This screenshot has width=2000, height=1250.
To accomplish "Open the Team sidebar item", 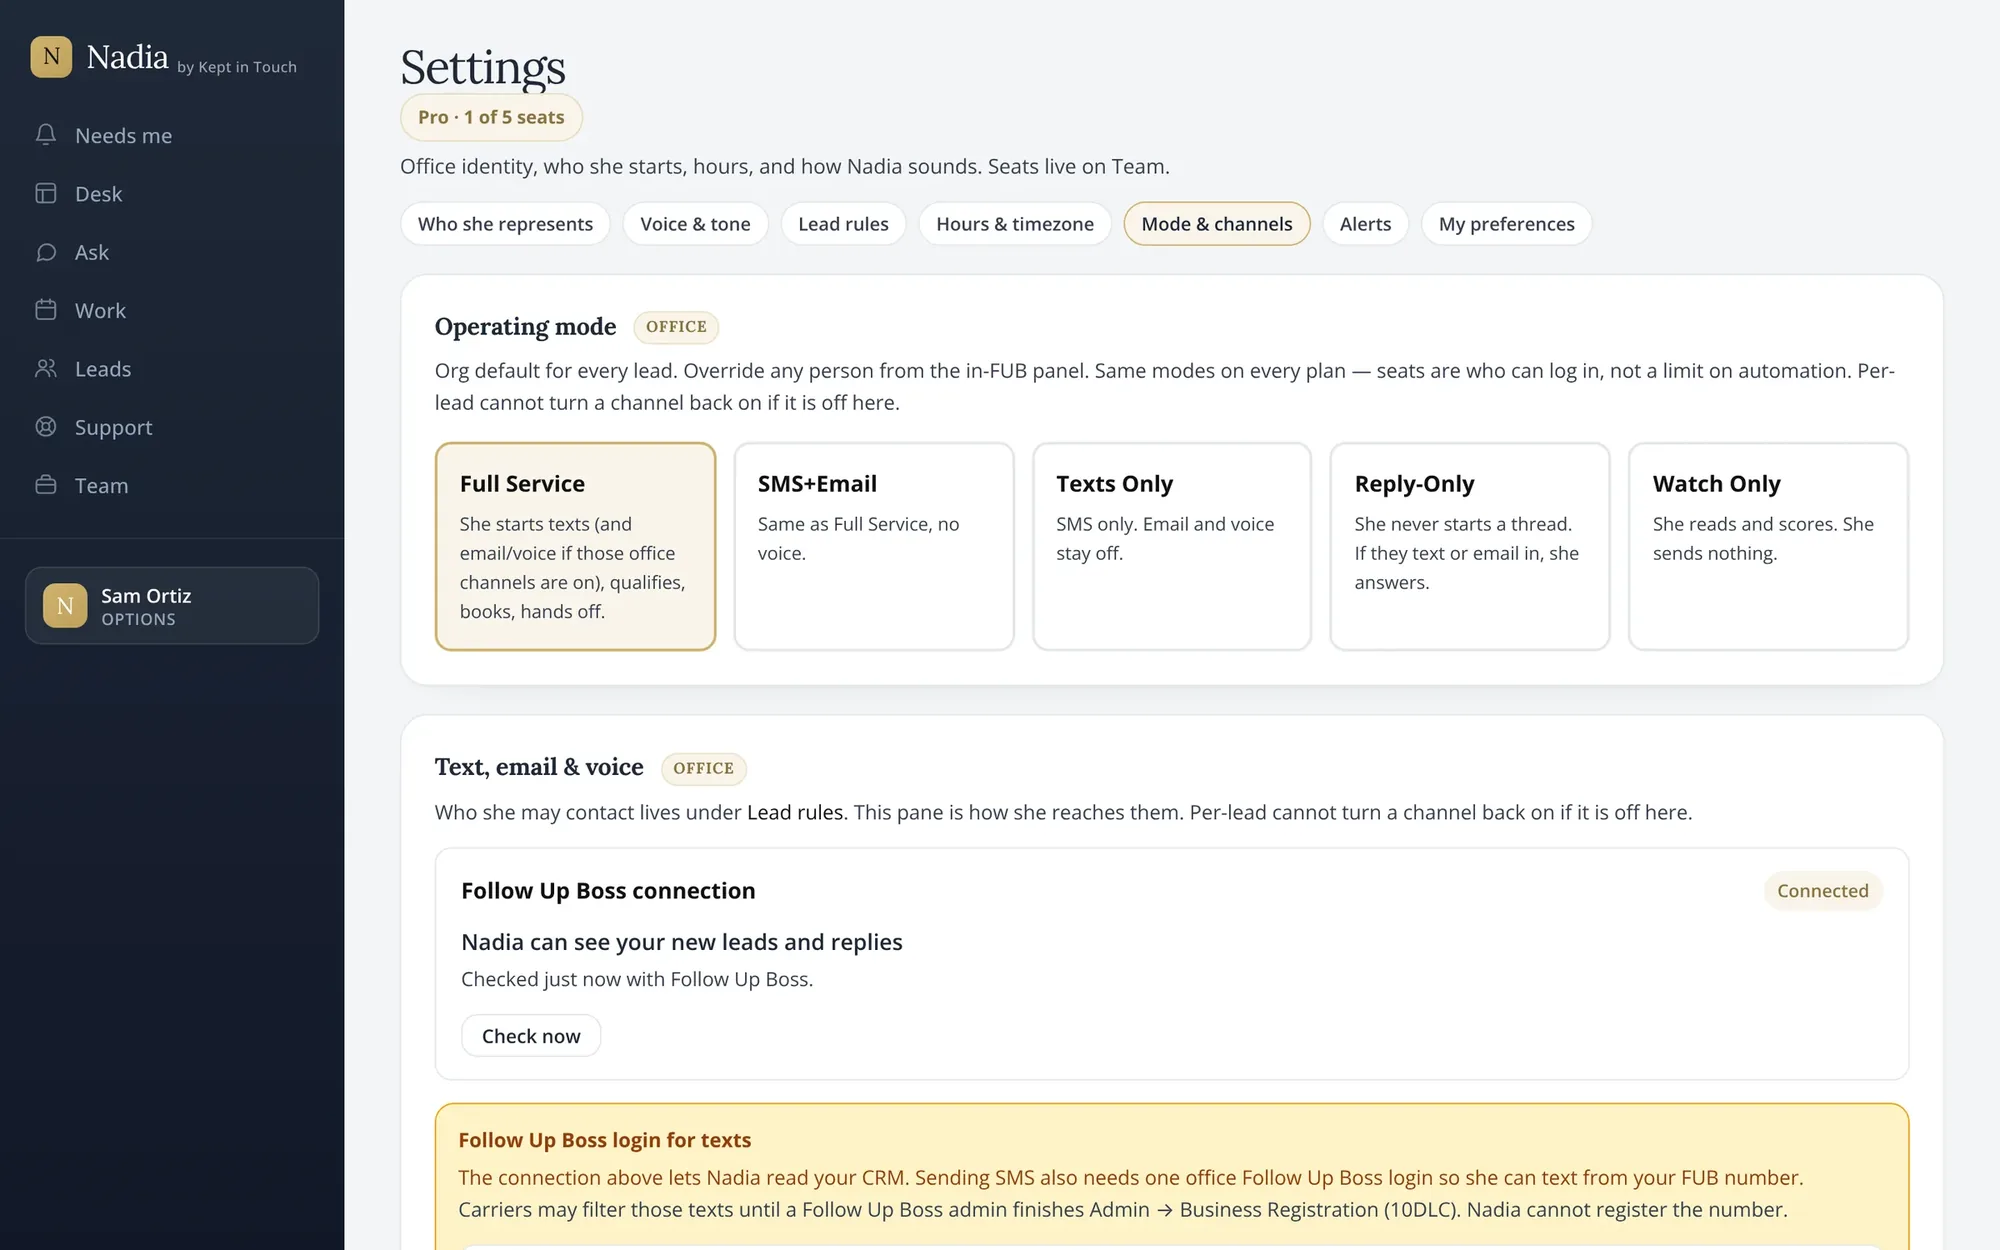I will [172, 486].
